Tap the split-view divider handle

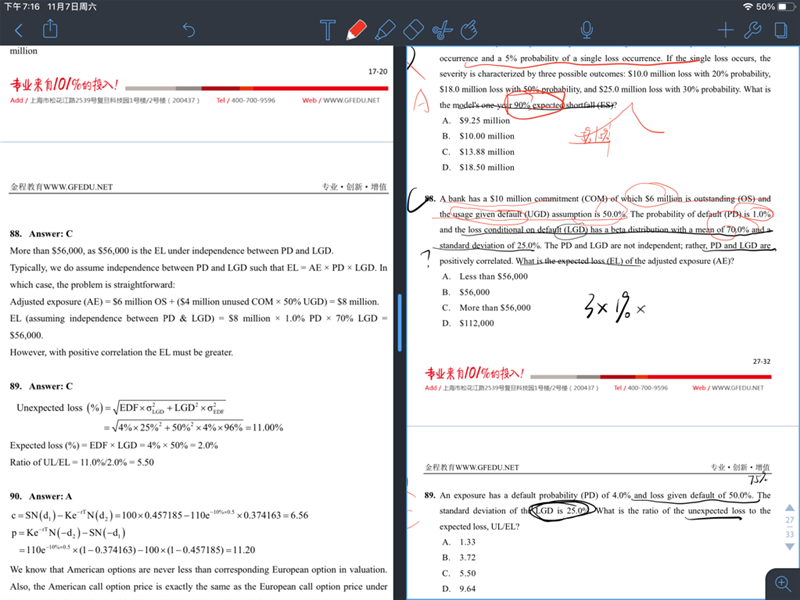point(399,322)
